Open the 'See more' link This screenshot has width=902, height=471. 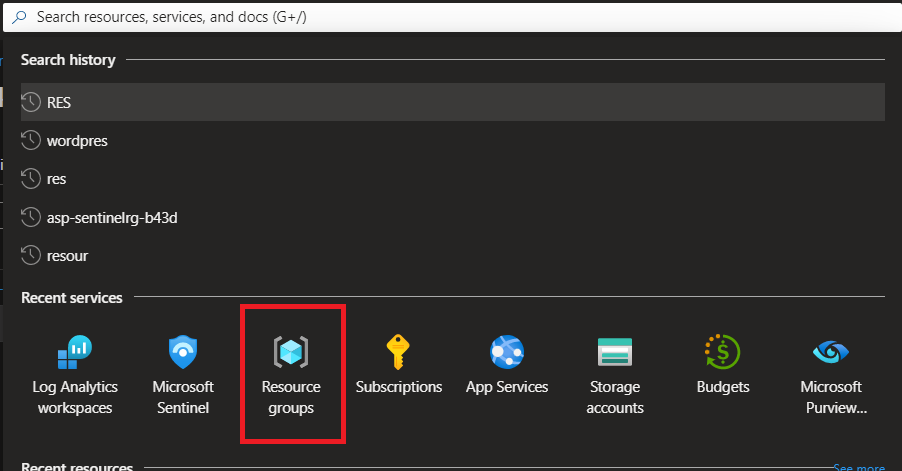click(859, 467)
